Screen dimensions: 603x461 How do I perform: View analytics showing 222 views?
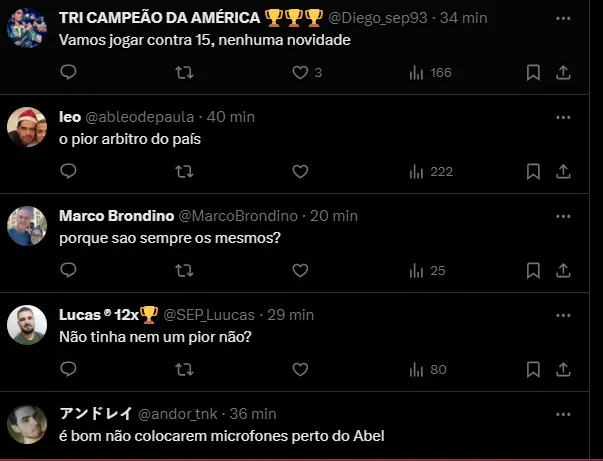430,171
